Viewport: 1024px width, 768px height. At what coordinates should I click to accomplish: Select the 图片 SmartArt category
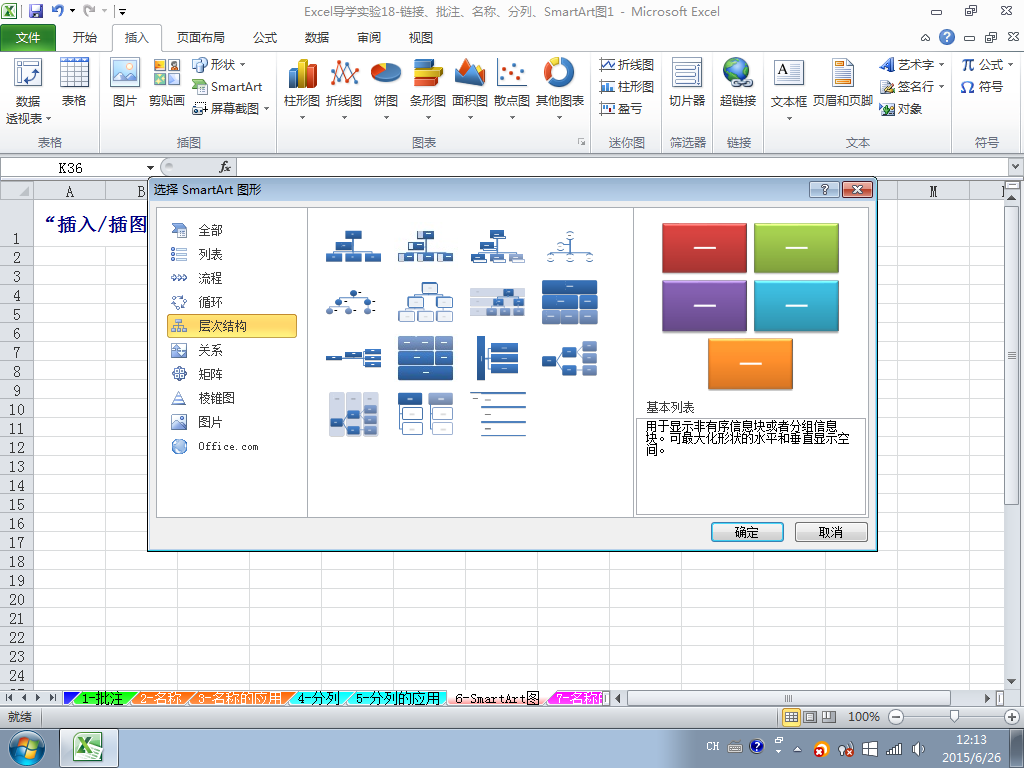coord(232,422)
